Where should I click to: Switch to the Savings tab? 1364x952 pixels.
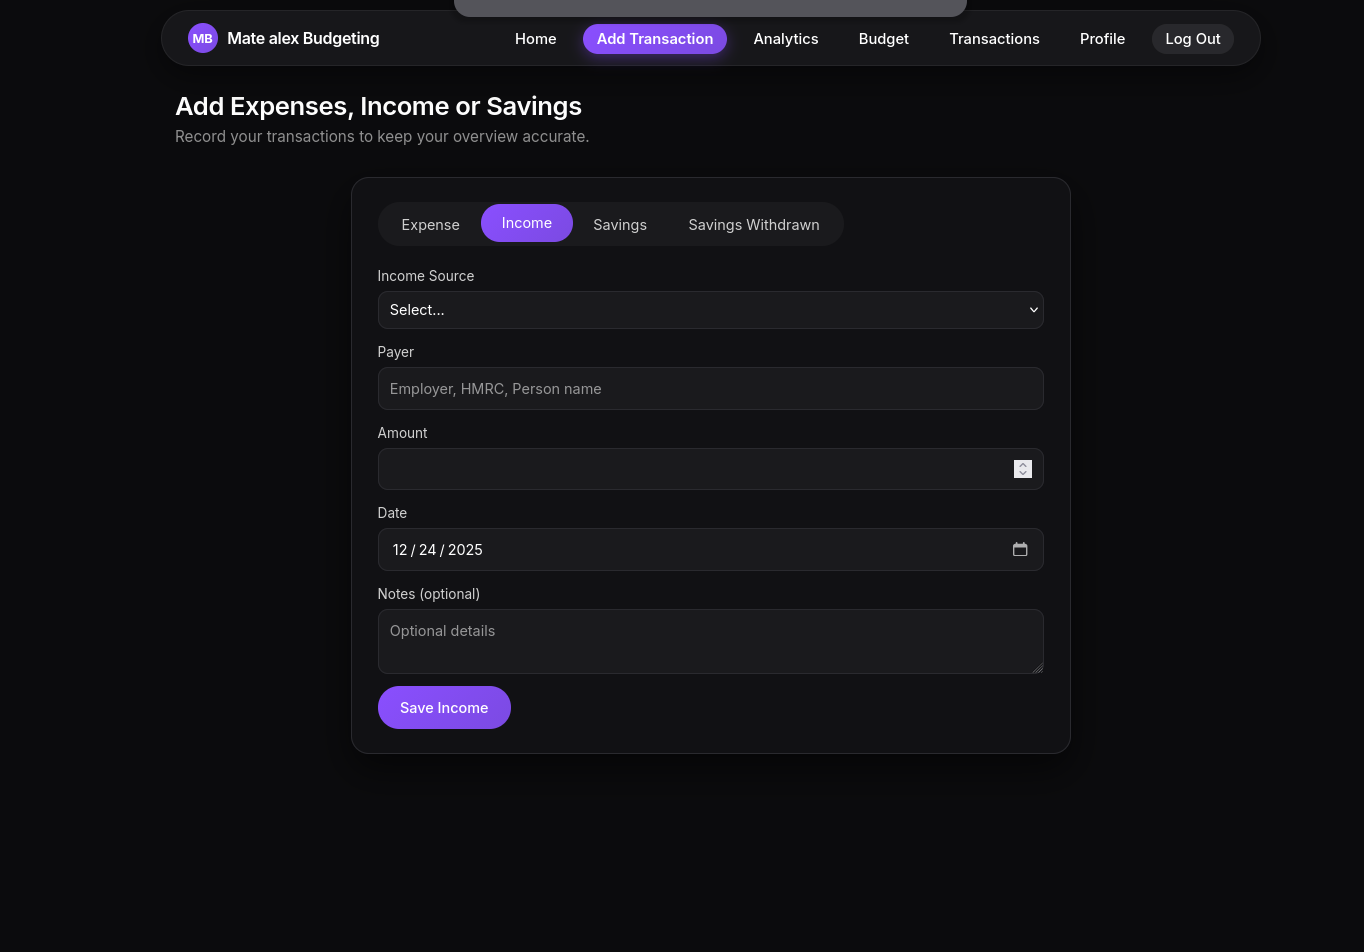point(619,224)
